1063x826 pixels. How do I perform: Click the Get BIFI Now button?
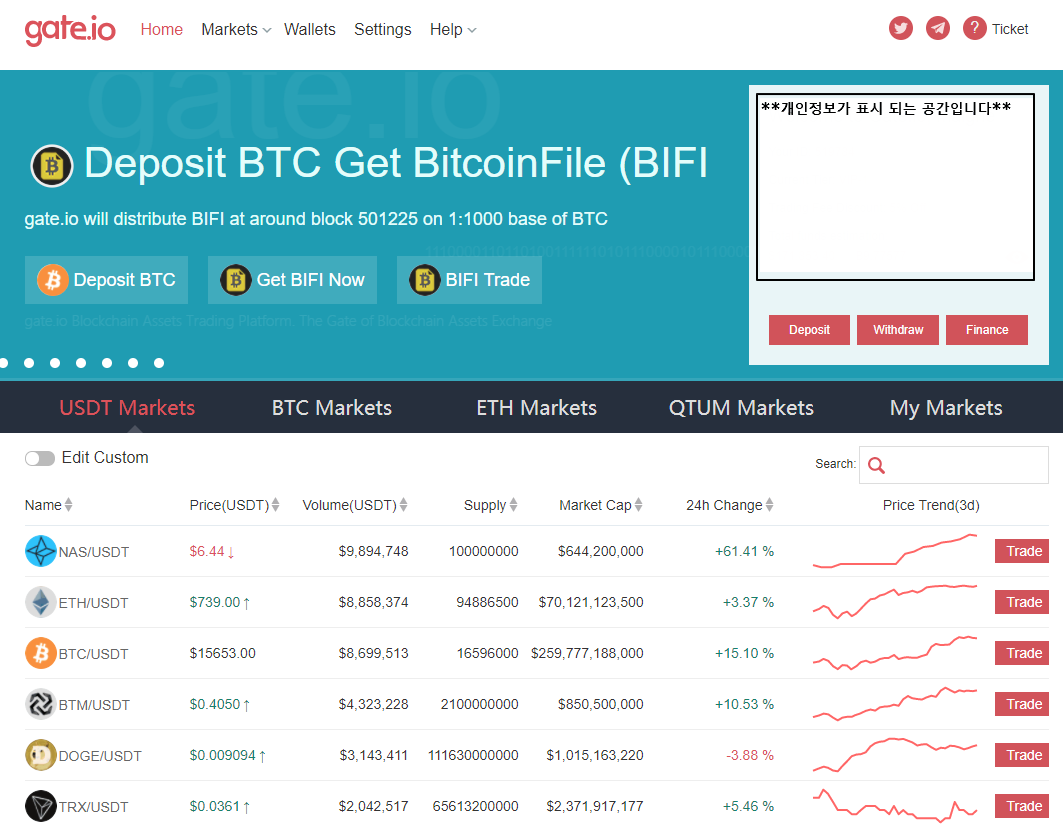[292, 280]
